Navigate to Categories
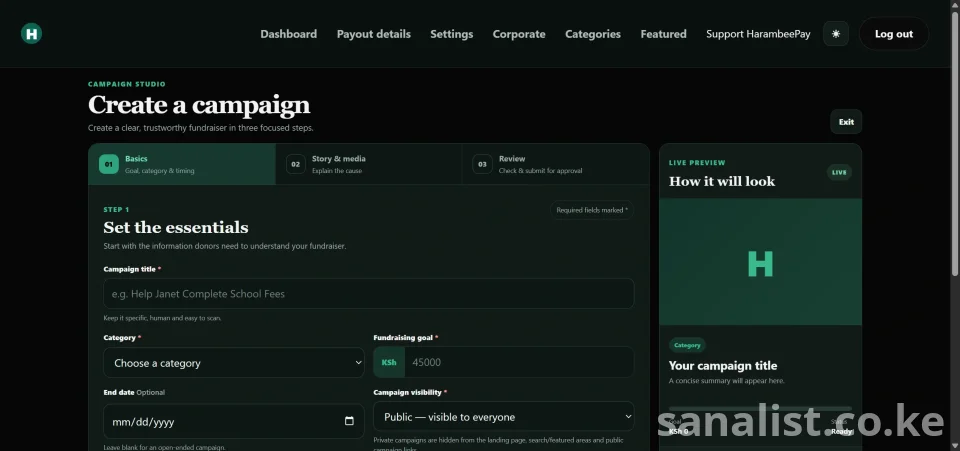The width and height of the screenshot is (960, 451). click(x=593, y=34)
